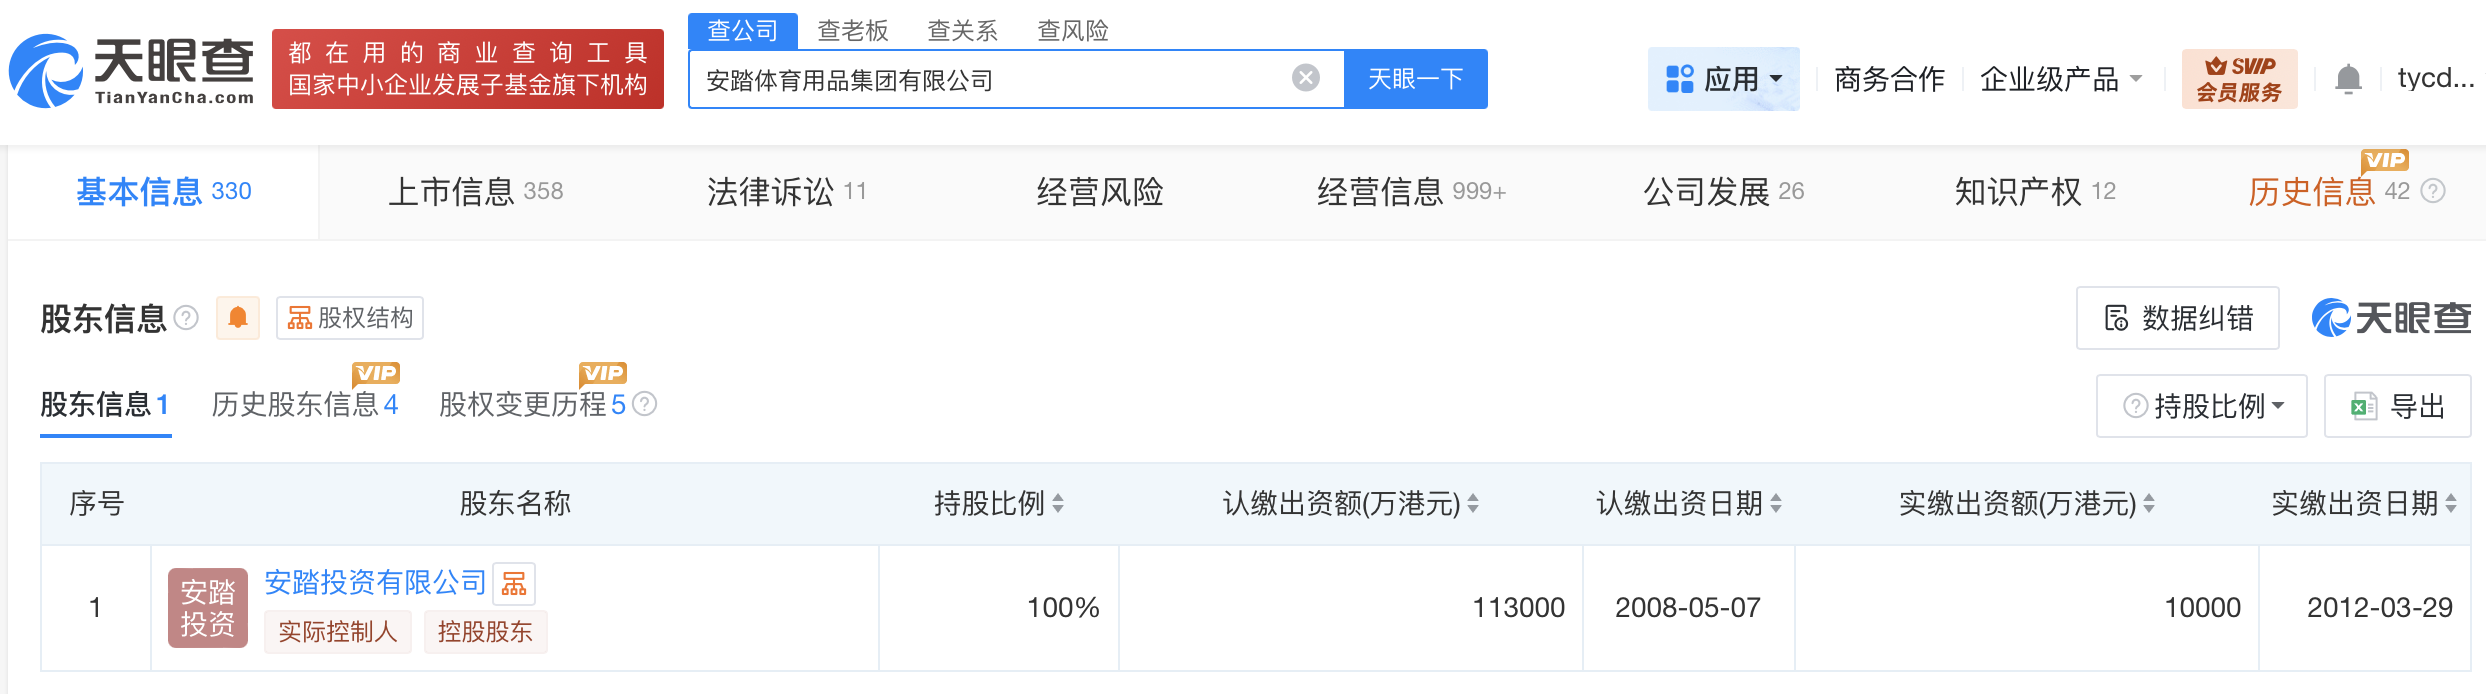Screen dimensions: 2486x694
Task: Click the equity structure icon beside 安踏投资有限公司
Action: pos(514,584)
